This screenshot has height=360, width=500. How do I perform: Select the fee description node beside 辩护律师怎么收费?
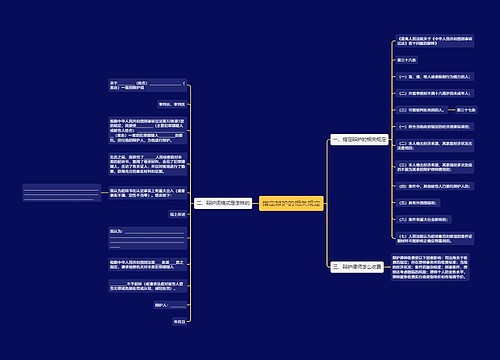click(x=430, y=267)
